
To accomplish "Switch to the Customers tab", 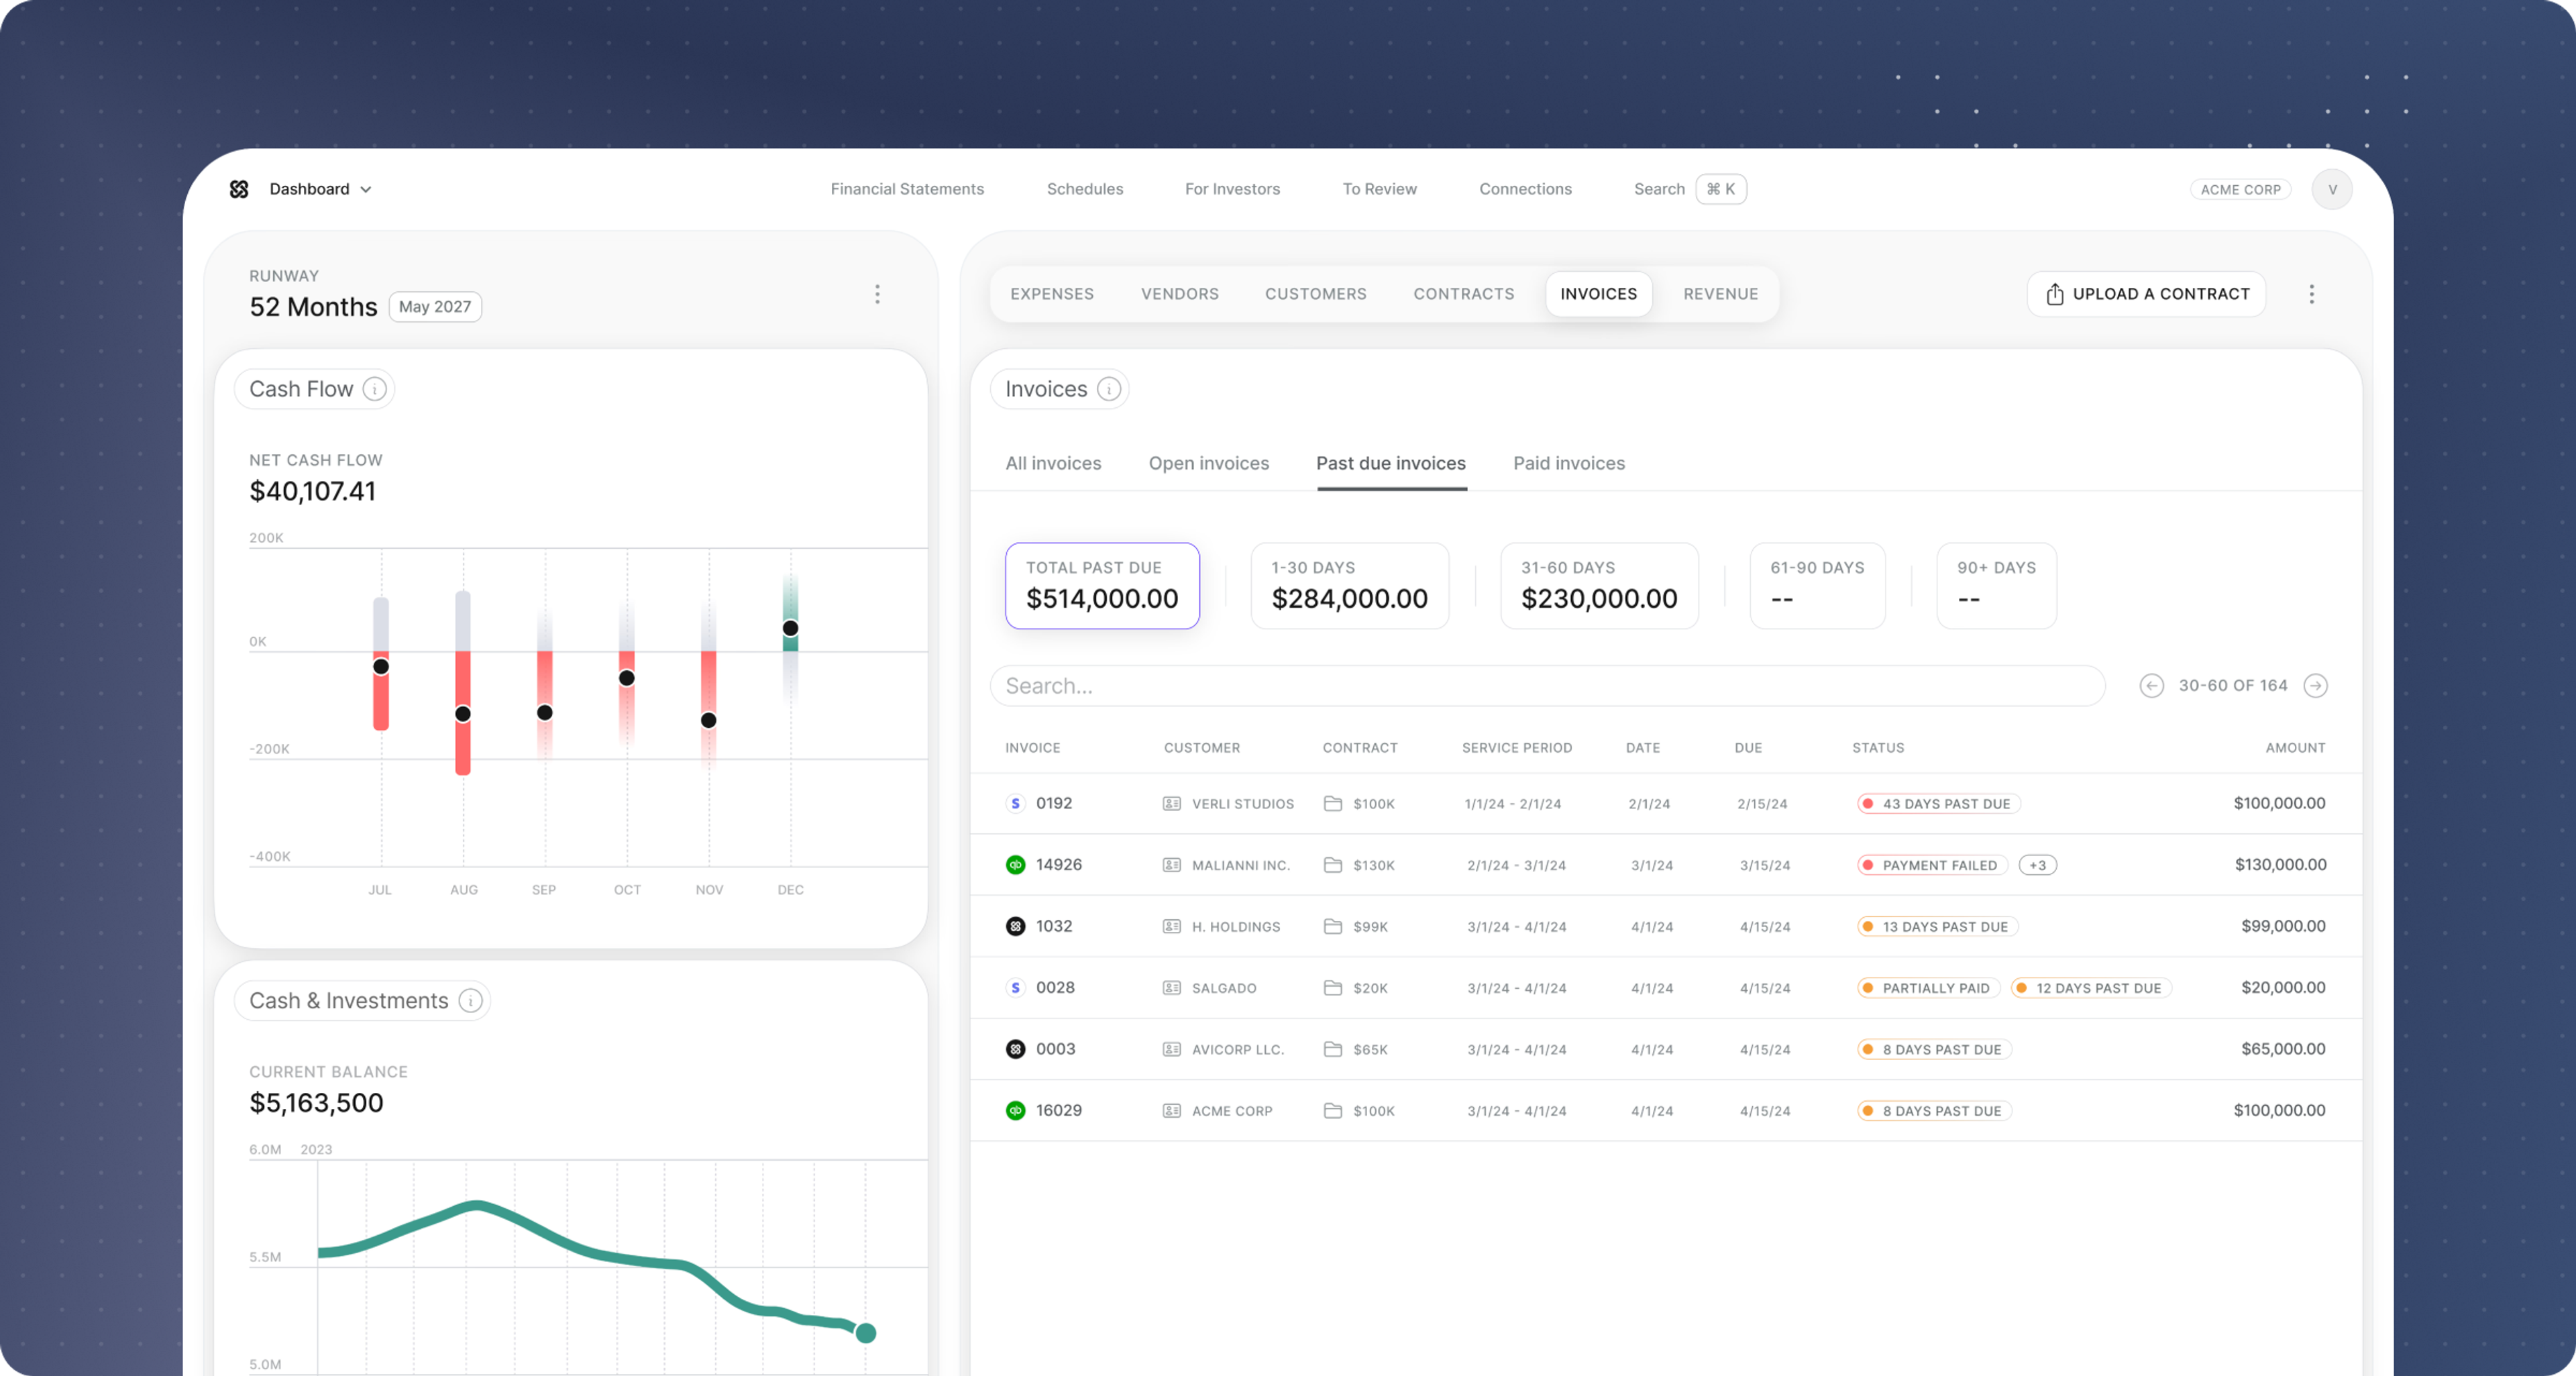I will [x=1315, y=294].
